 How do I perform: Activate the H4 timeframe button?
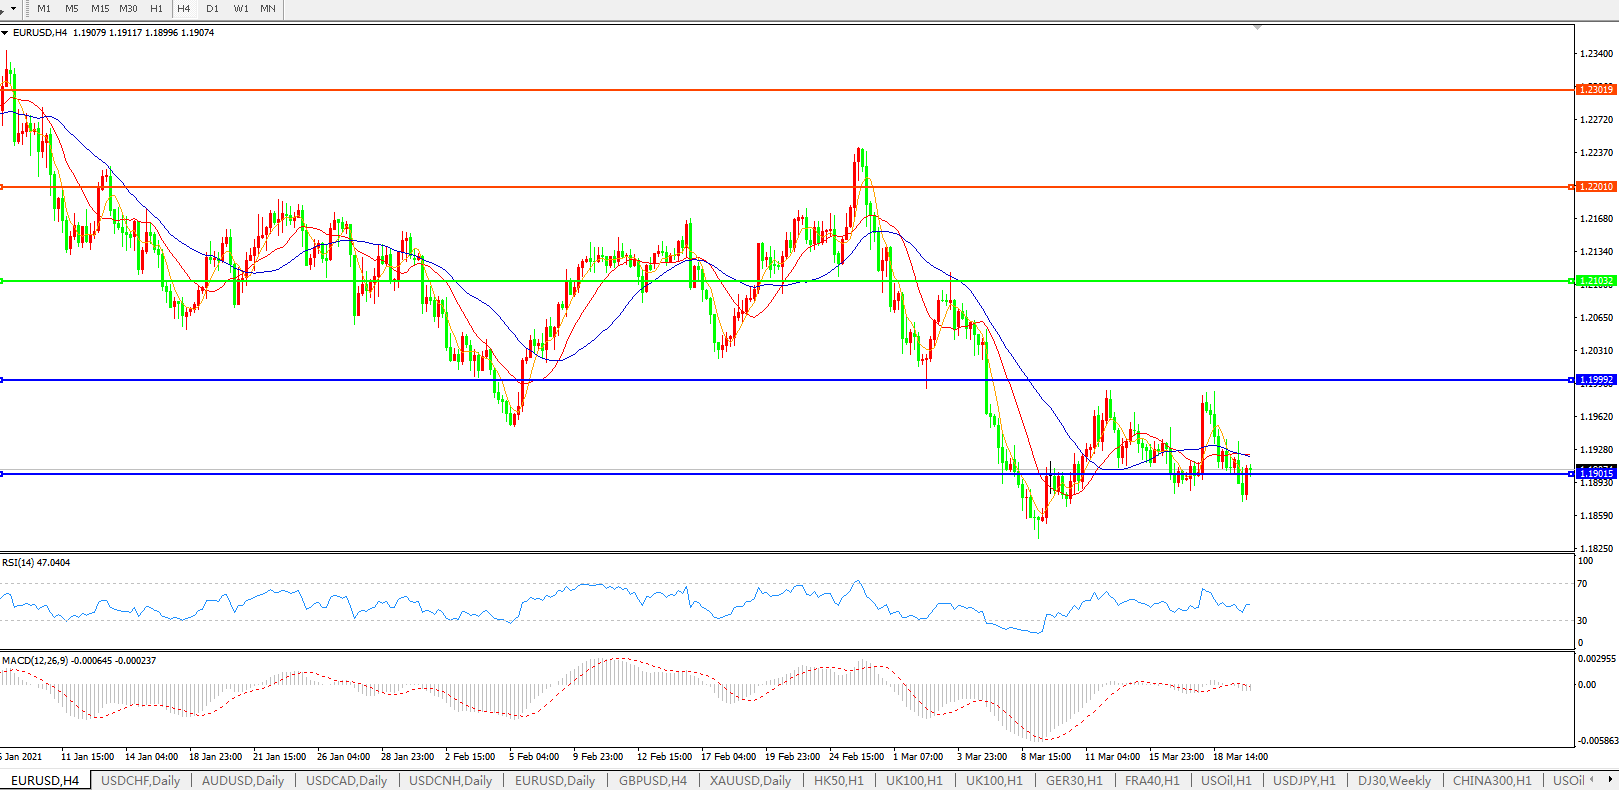coord(184,9)
